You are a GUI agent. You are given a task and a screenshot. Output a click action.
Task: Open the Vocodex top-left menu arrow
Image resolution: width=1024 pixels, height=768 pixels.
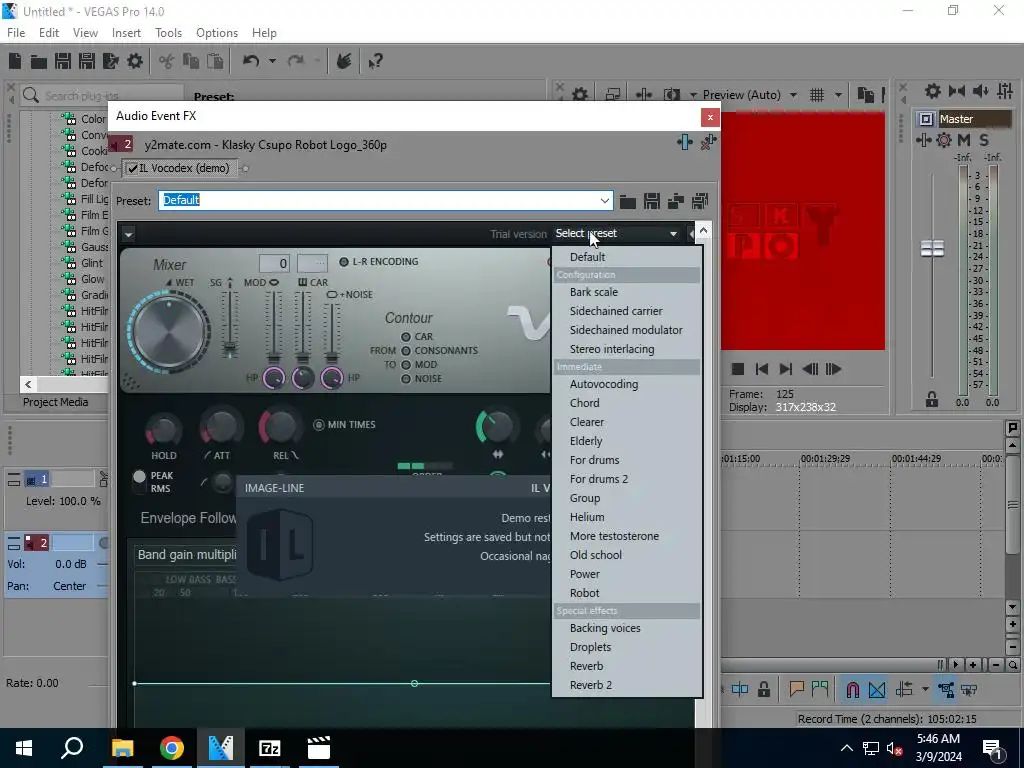(128, 234)
